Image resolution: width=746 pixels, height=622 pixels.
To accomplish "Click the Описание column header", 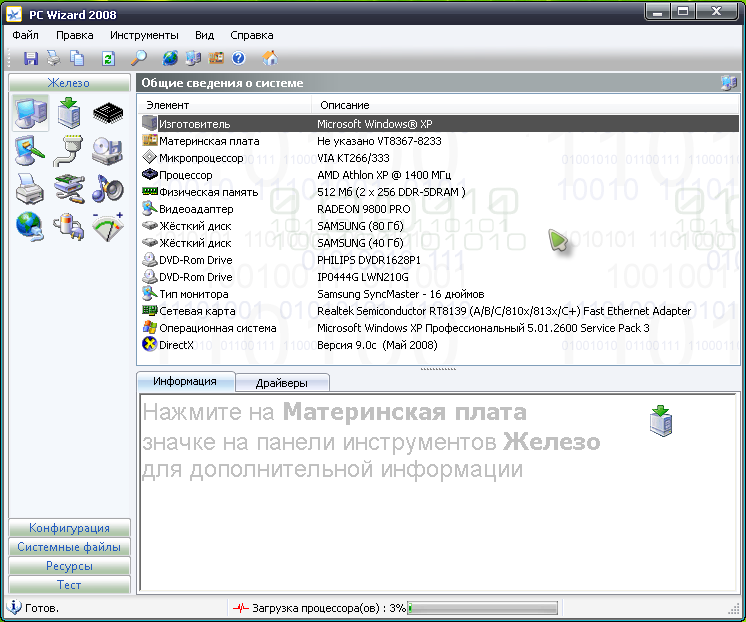I will point(525,105).
